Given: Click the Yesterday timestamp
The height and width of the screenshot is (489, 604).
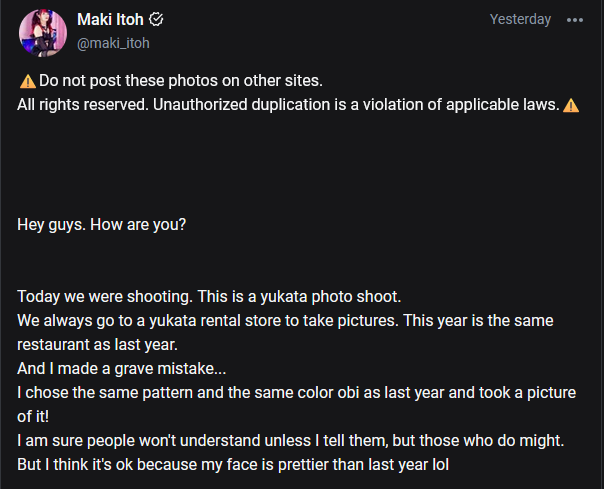Looking at the screenshot, I should click(520, 19).
